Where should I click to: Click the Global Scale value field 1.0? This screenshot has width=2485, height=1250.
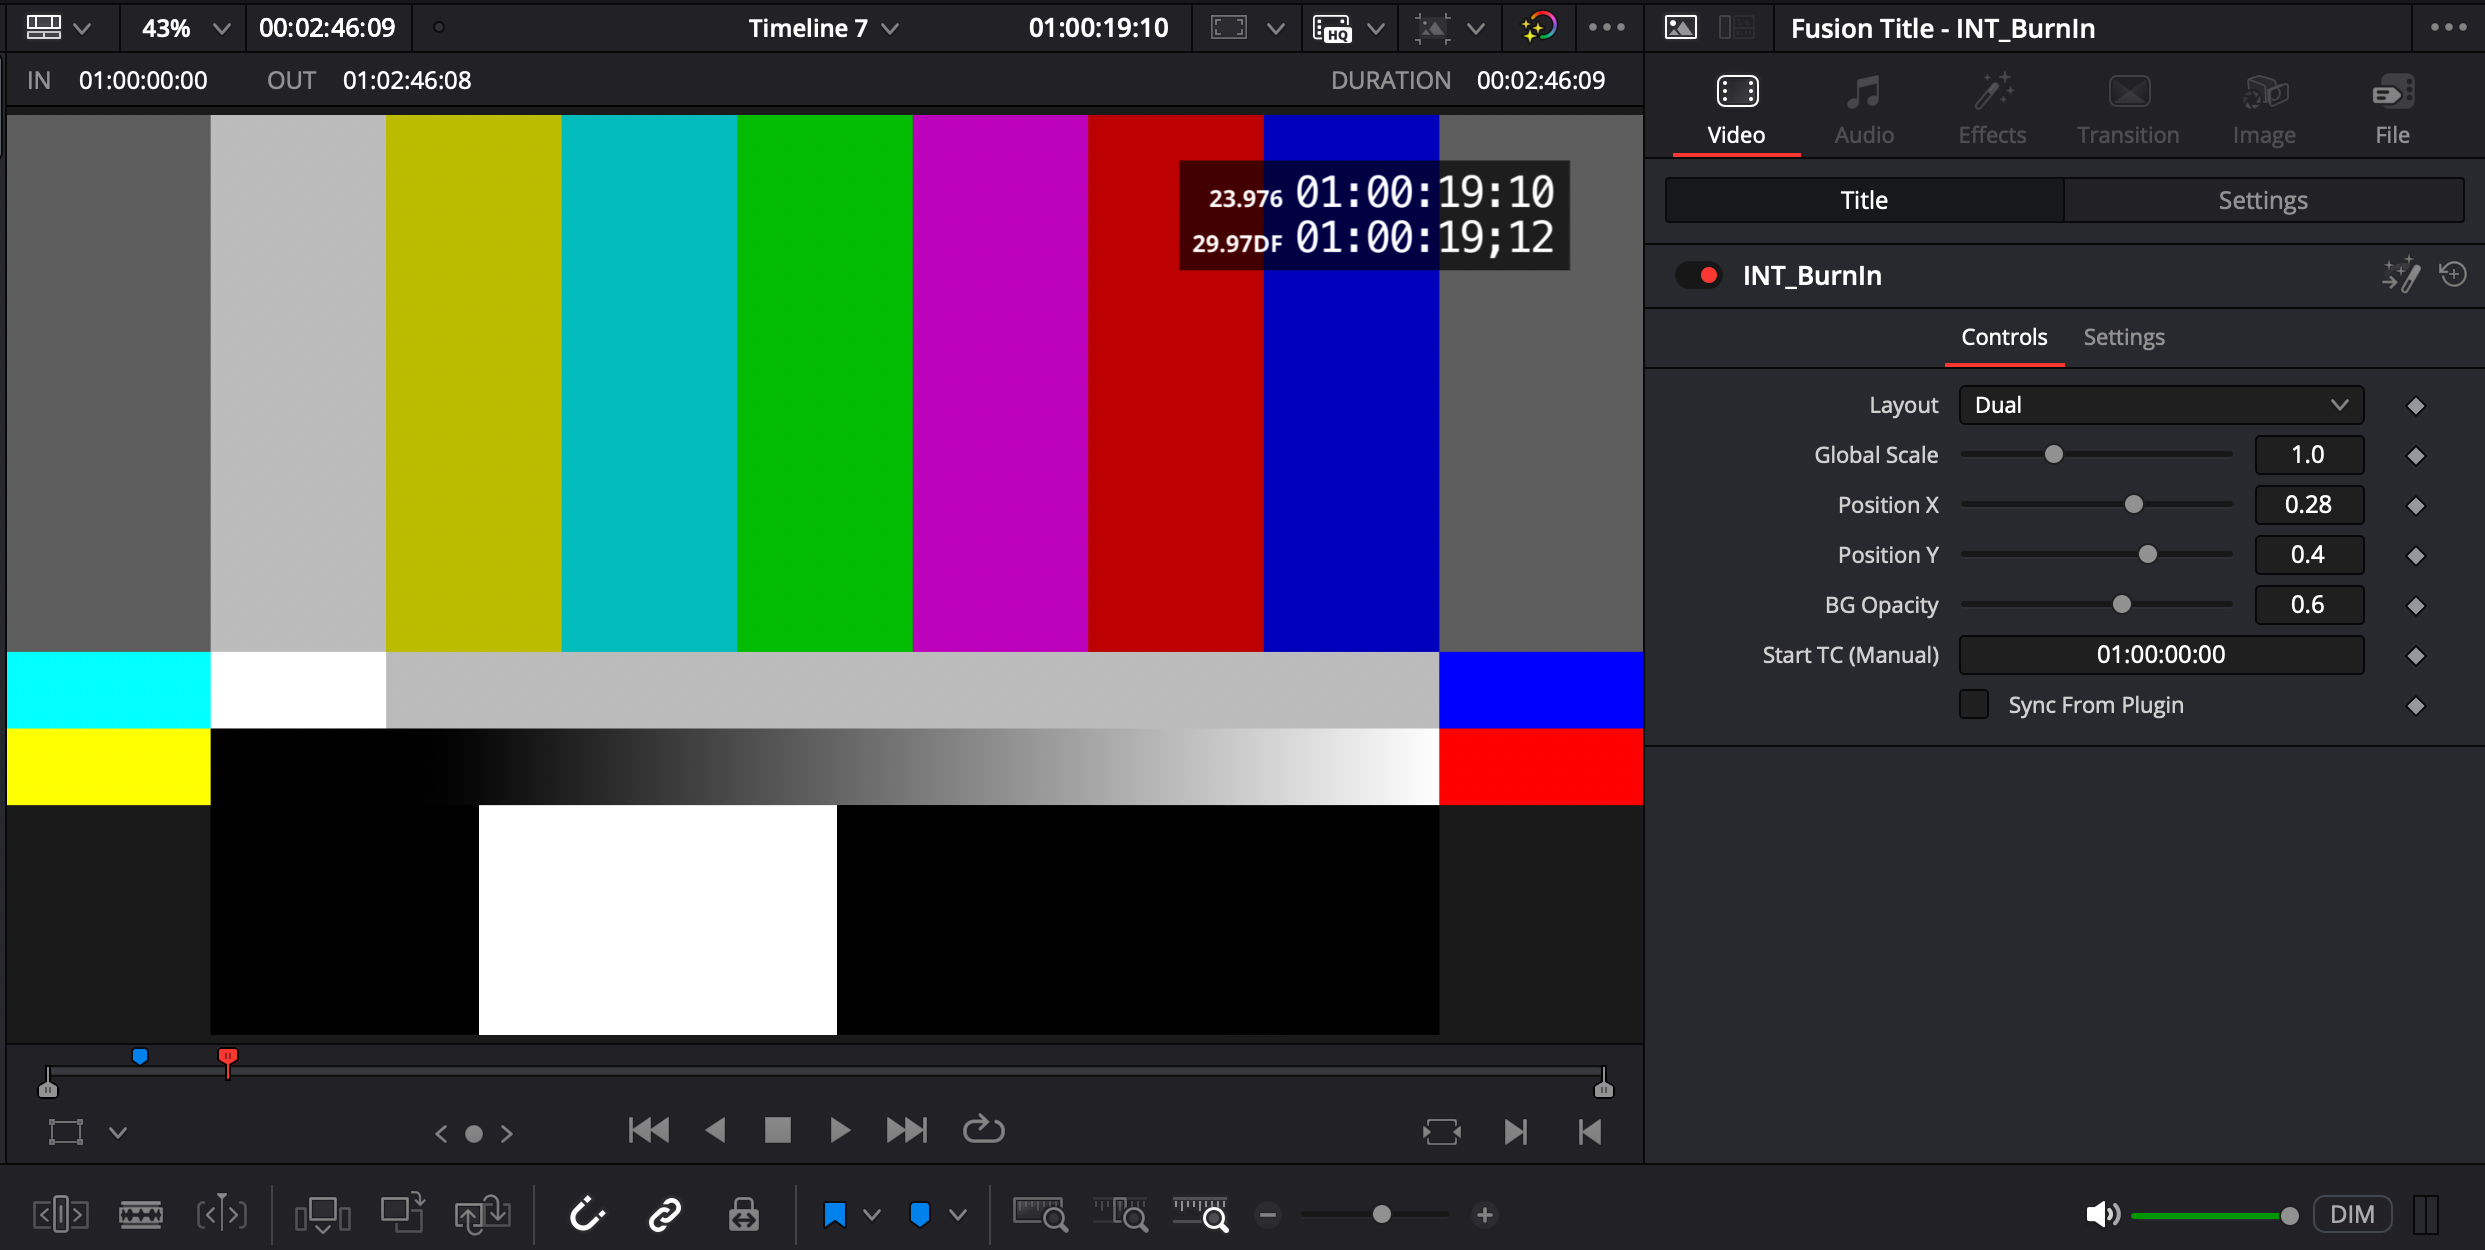click(2309, 455)
